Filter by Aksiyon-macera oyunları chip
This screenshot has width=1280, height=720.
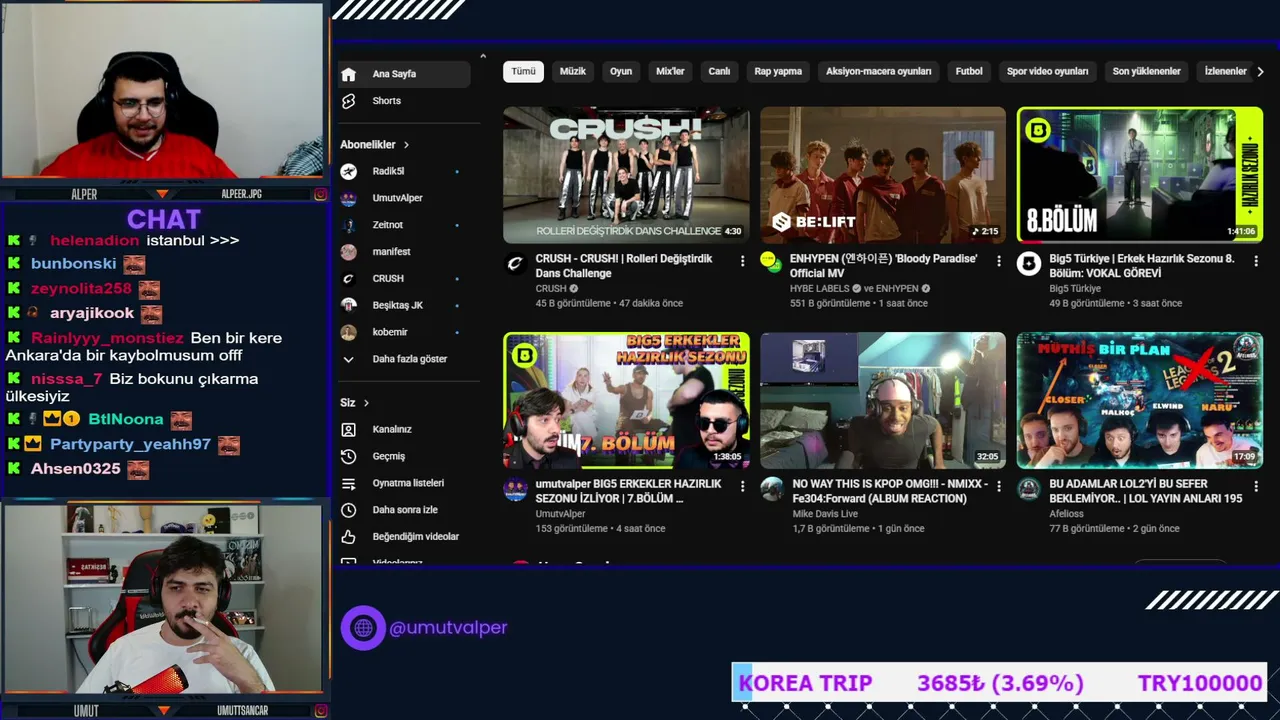pyautogui.click(x=878, y=71)
